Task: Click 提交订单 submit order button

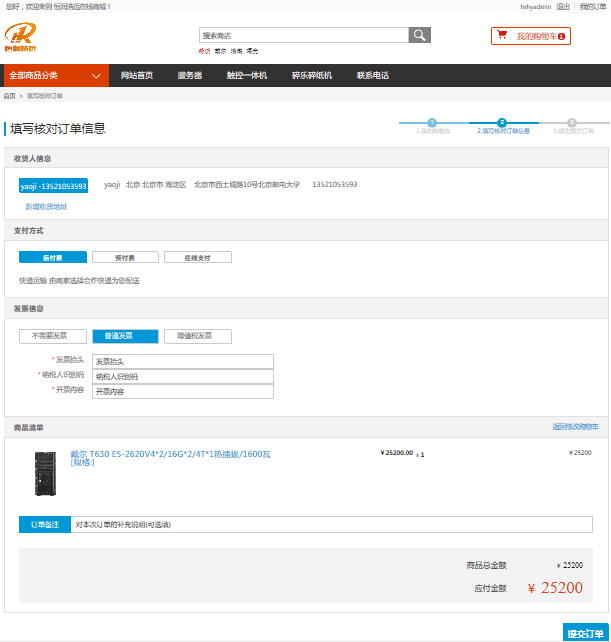Action: click(x=585, y=634)
